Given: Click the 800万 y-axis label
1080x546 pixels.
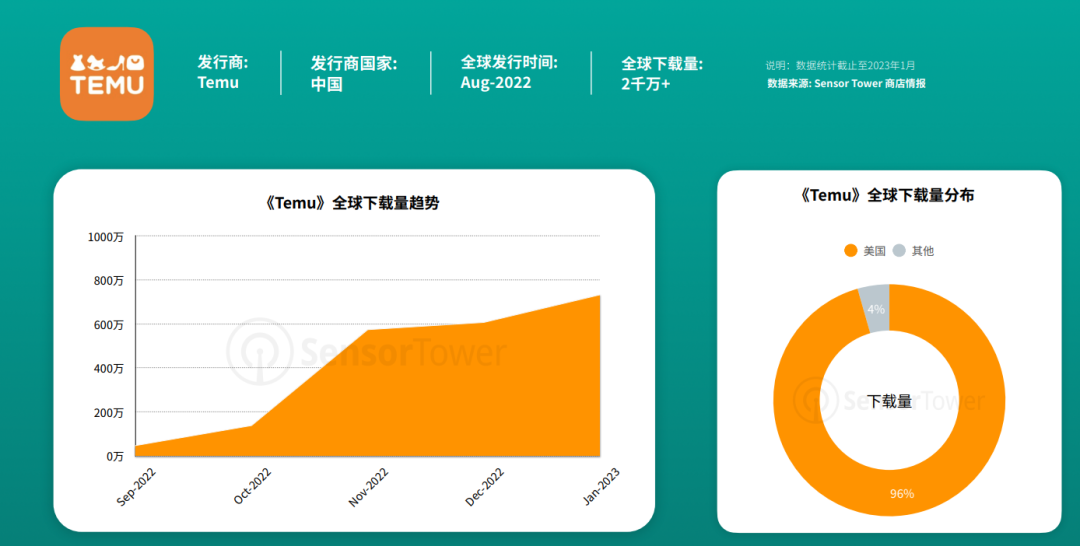Looking at the screenshot, I should [108, 281].
